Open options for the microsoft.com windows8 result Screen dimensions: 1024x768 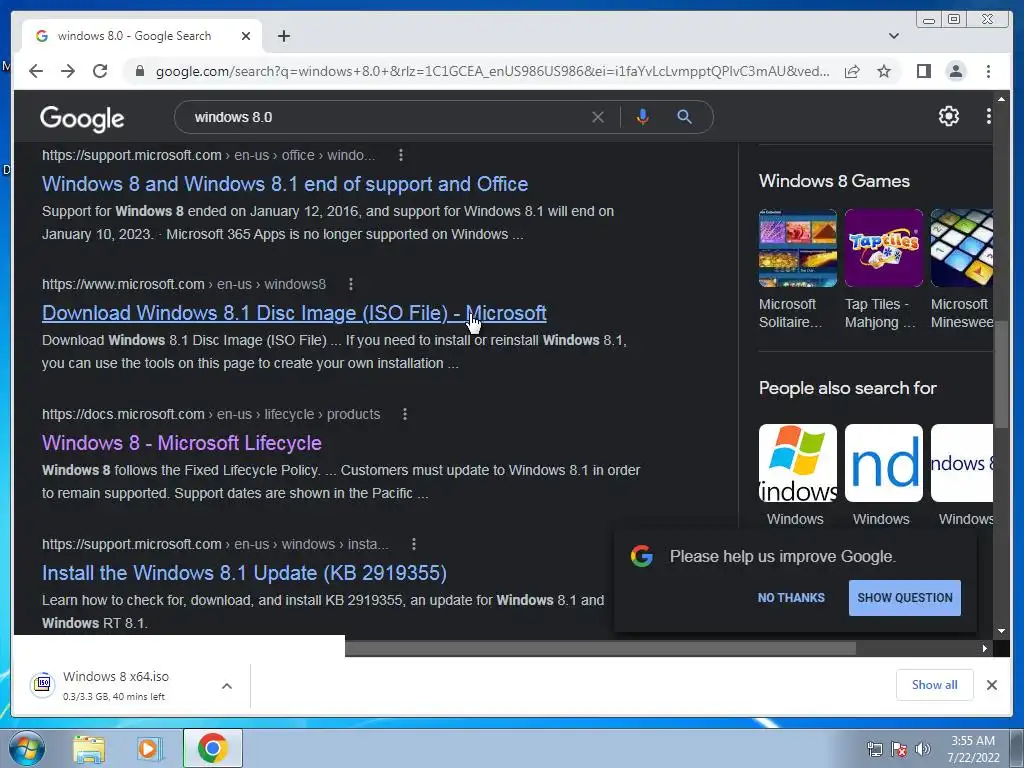point(351,284)
